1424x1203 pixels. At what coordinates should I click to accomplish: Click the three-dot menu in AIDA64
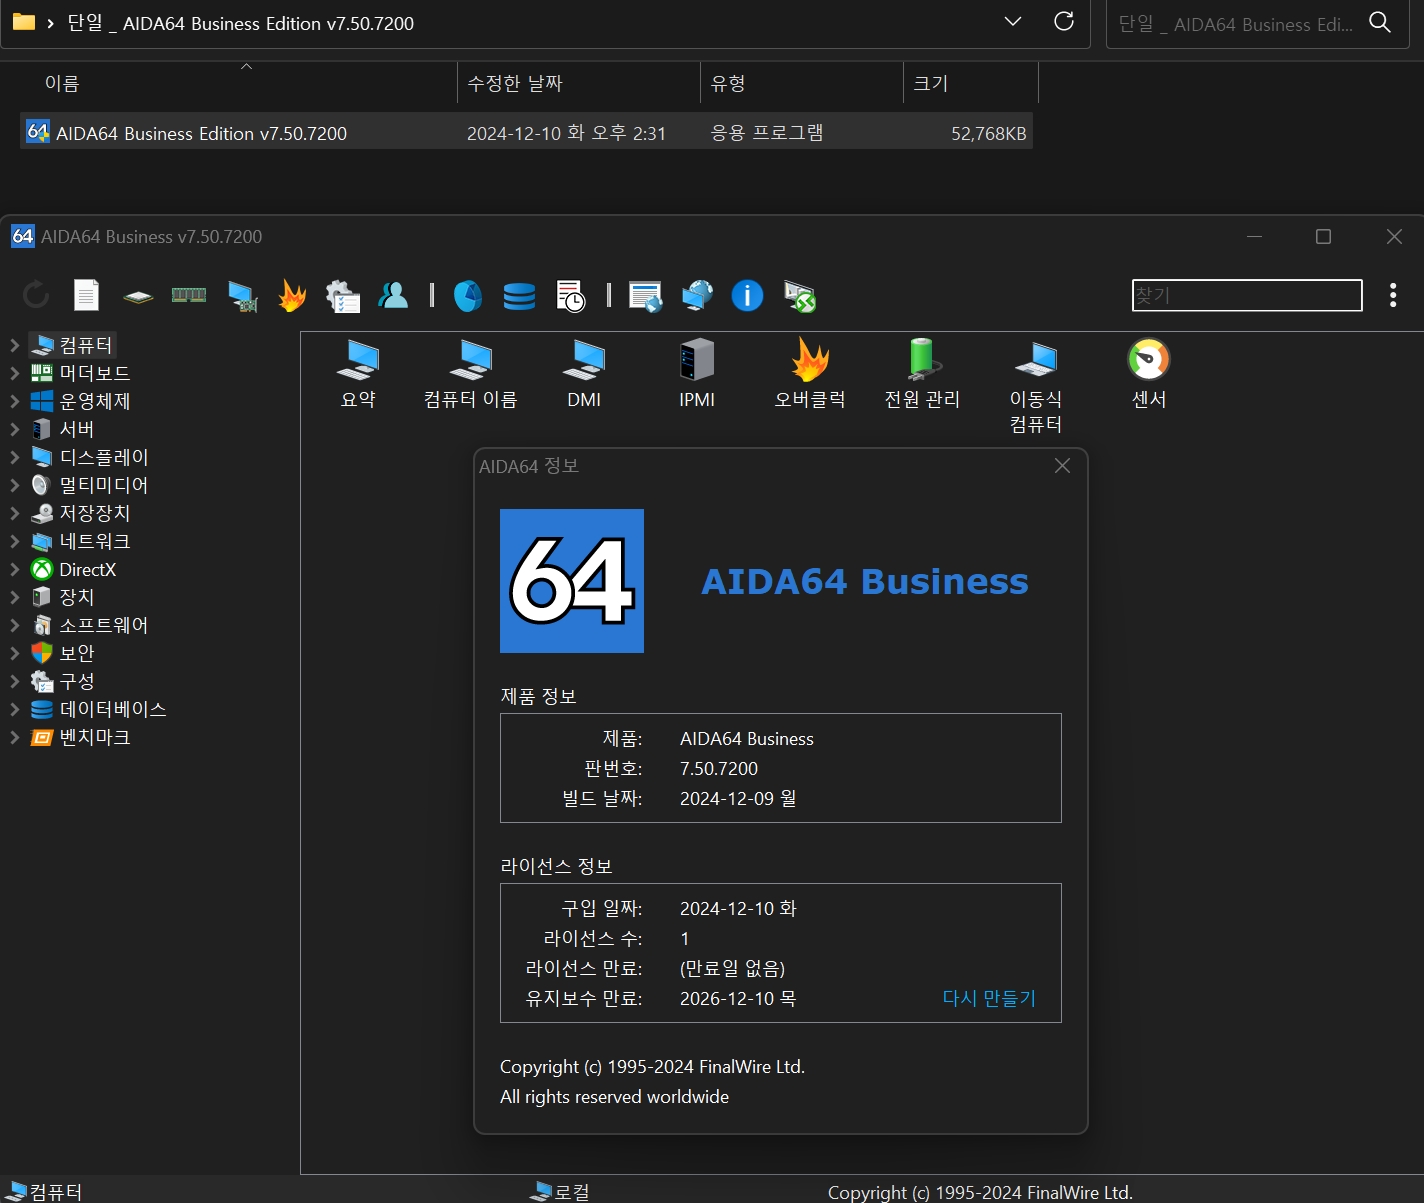click(1393, 295)
